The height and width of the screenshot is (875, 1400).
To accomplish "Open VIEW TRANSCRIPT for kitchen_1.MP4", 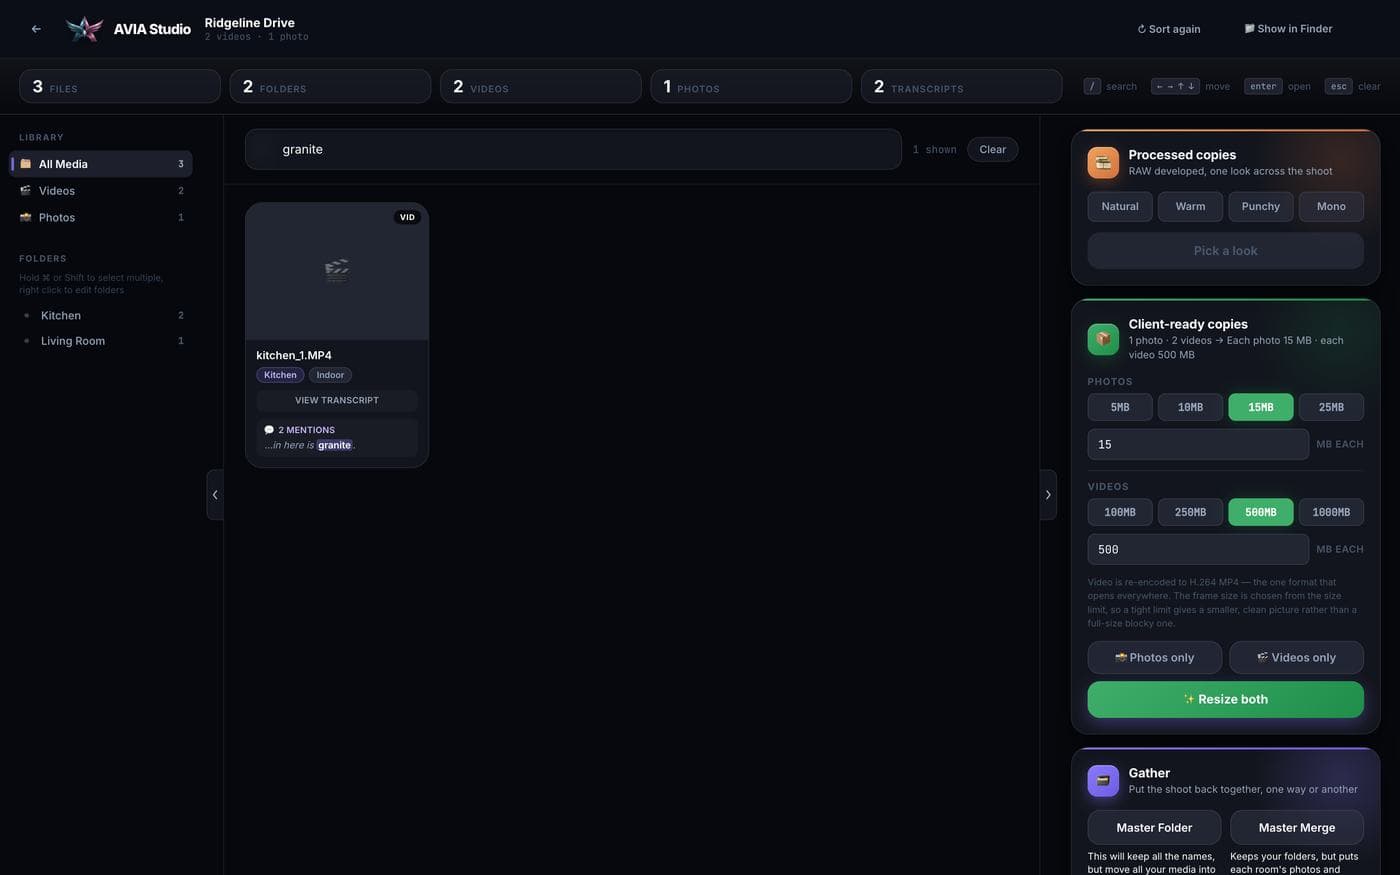I will pos(337,400).
